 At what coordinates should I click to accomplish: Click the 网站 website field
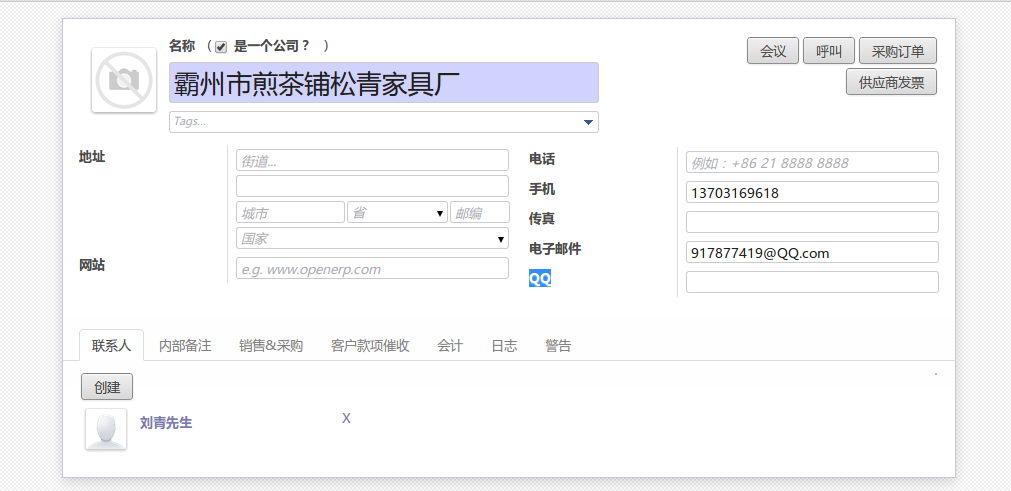[x=372, y=269]
